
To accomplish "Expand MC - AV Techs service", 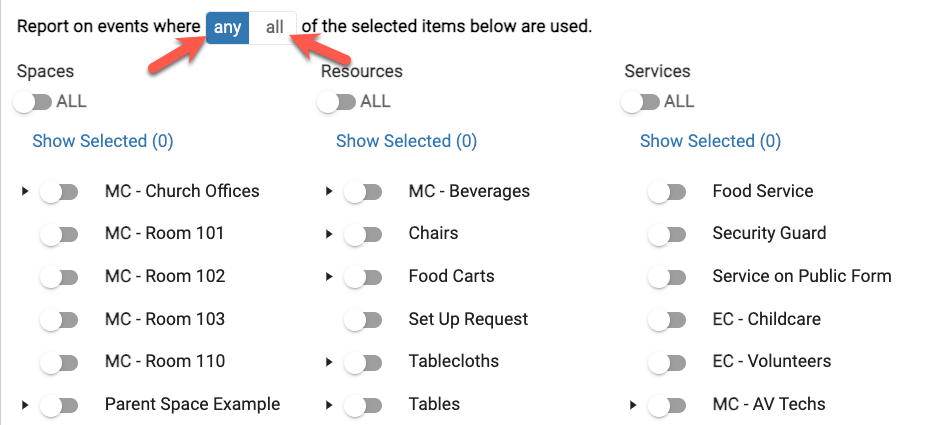I will tap(633, 404).
